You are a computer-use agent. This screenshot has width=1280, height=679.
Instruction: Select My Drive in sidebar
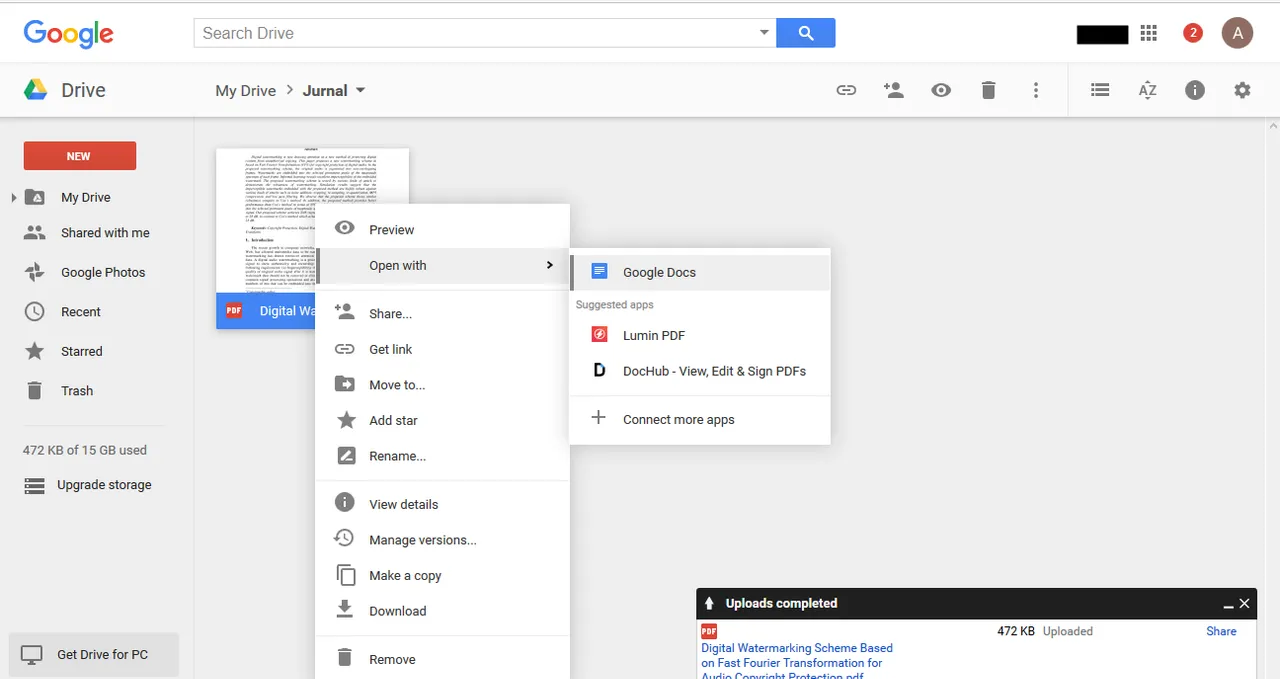(x=85, y=197)
